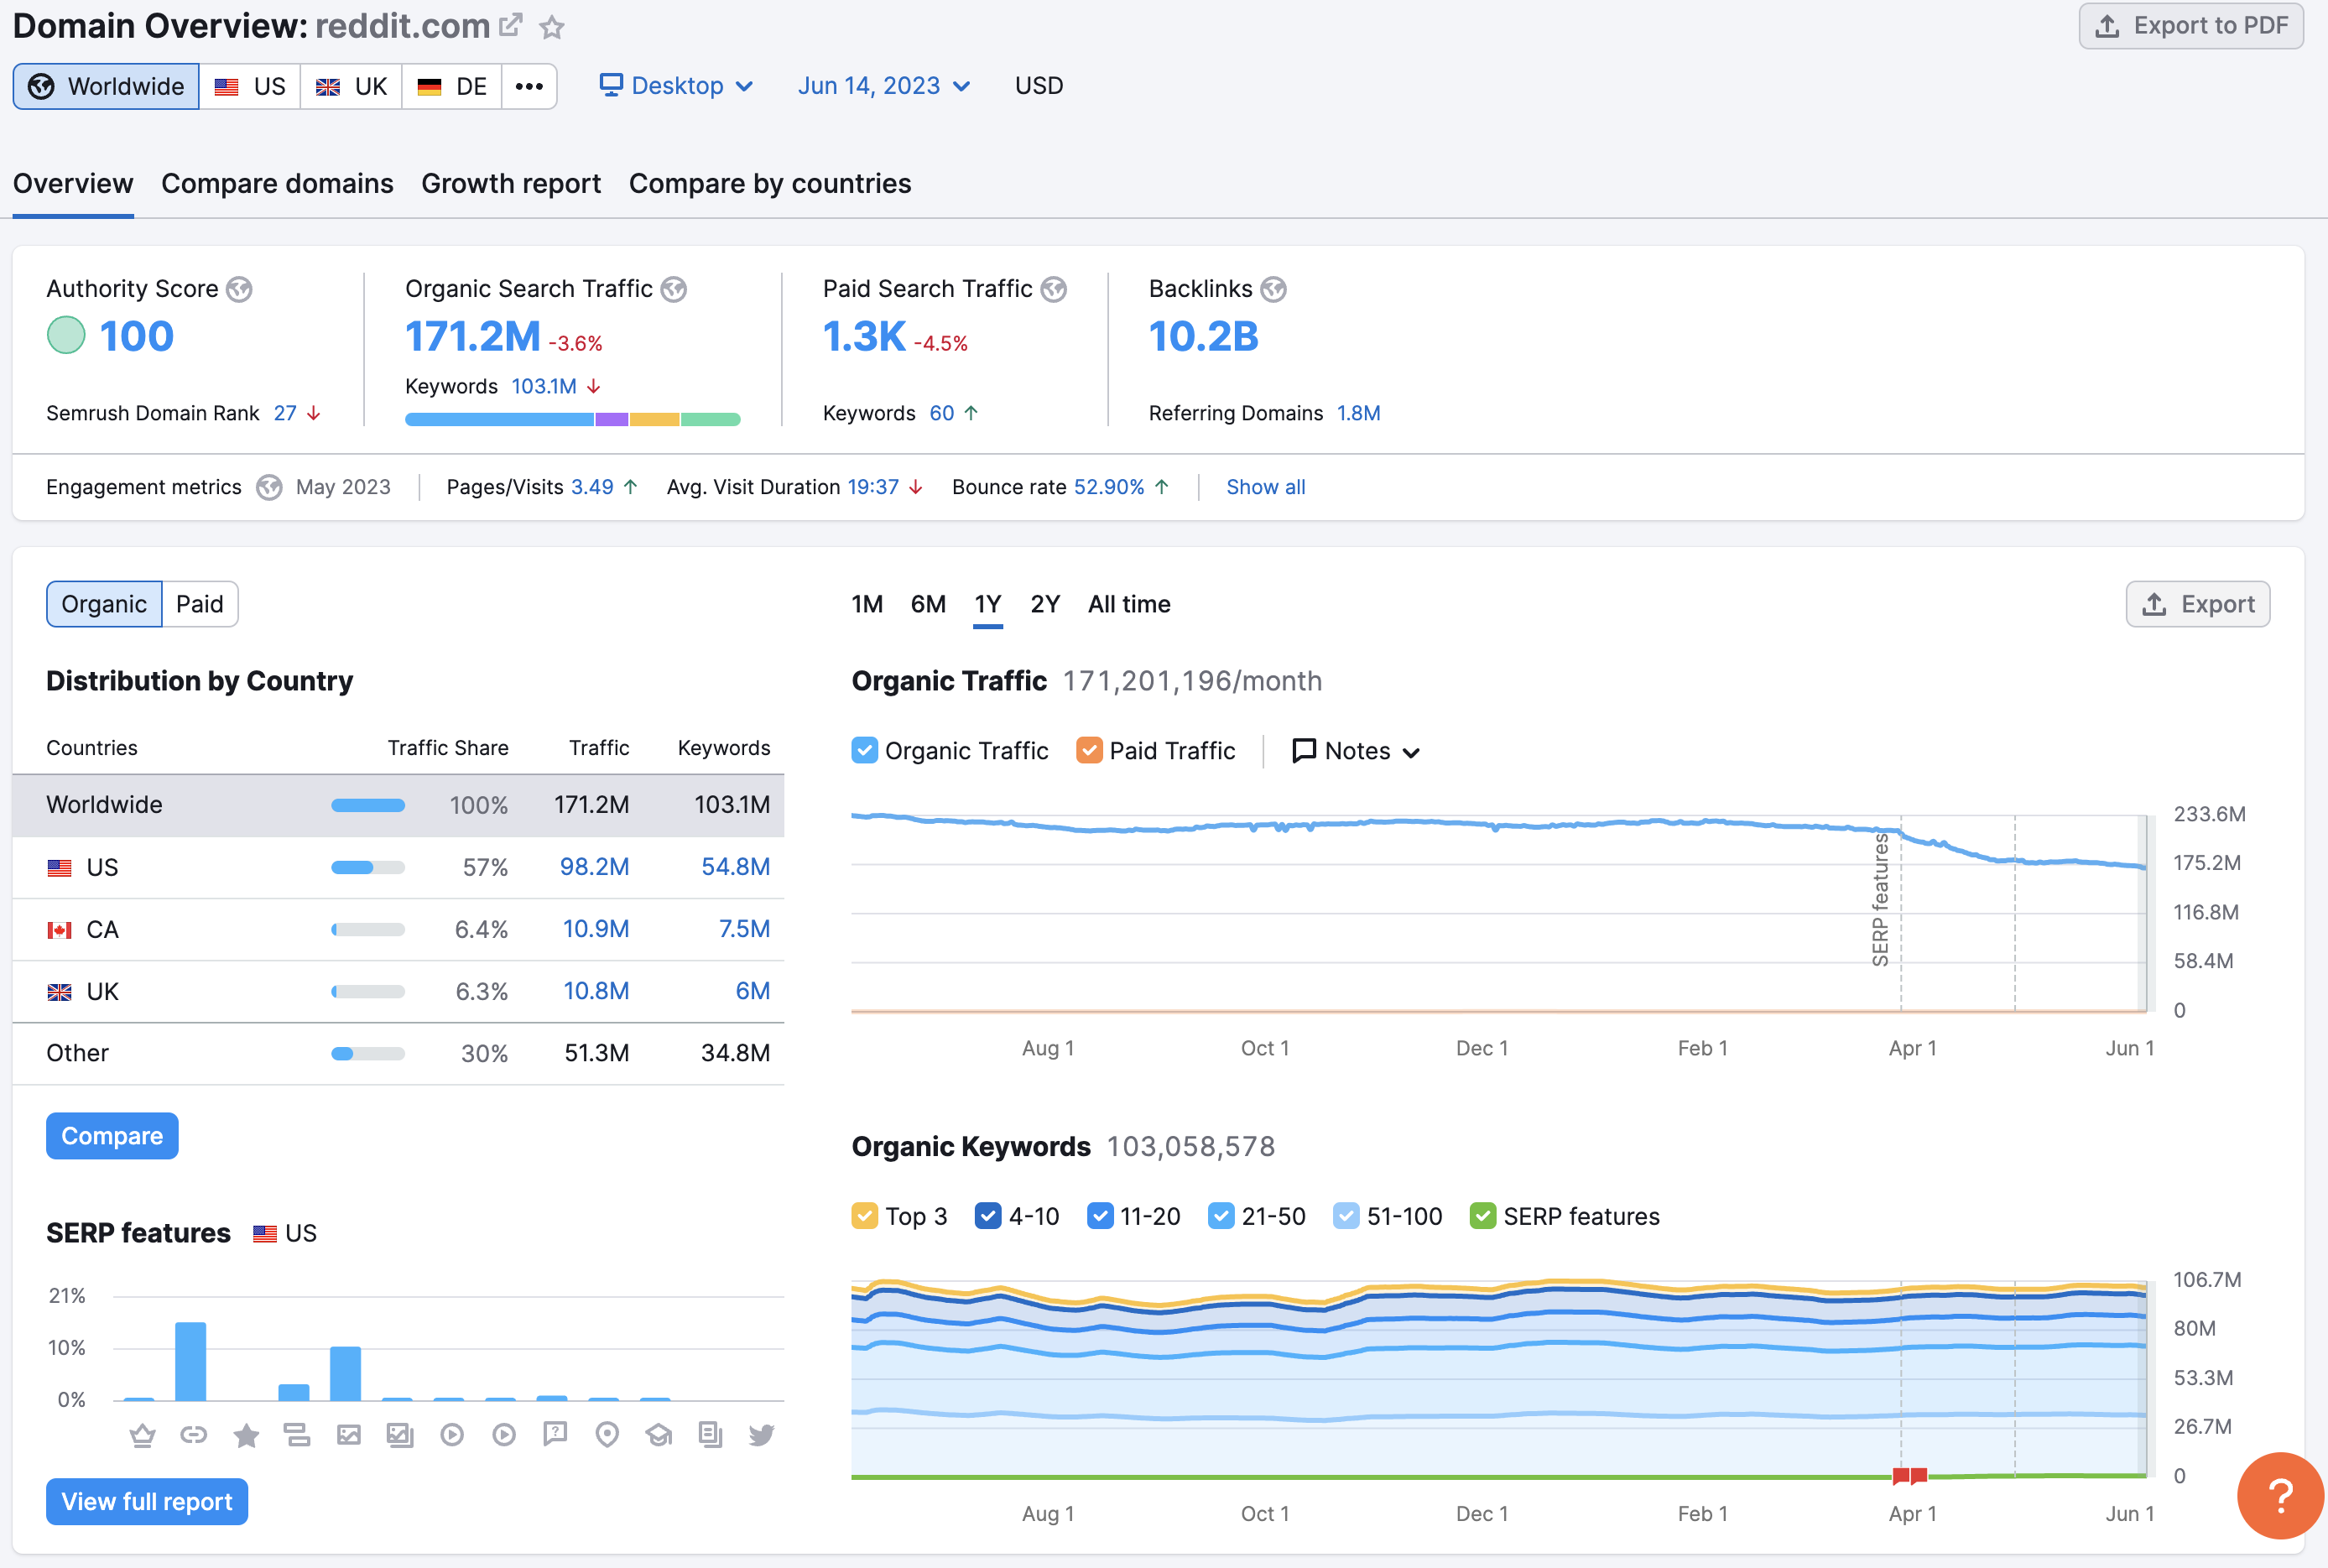Screen dimensions: 2328x1568
Task: Click the export chart icon
Action: (2199, 604)
